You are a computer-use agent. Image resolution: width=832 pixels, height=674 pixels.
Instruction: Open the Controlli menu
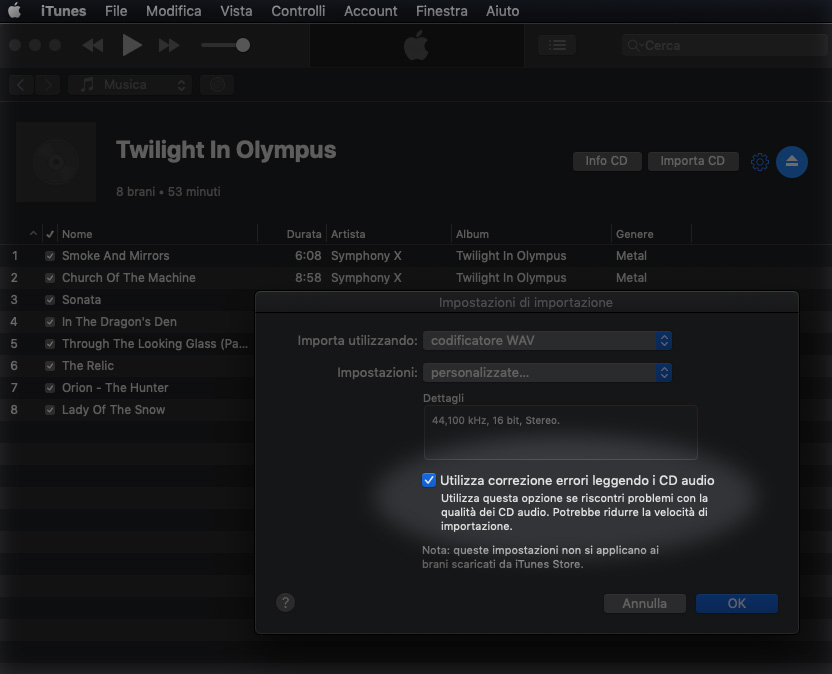pos(298,11)
